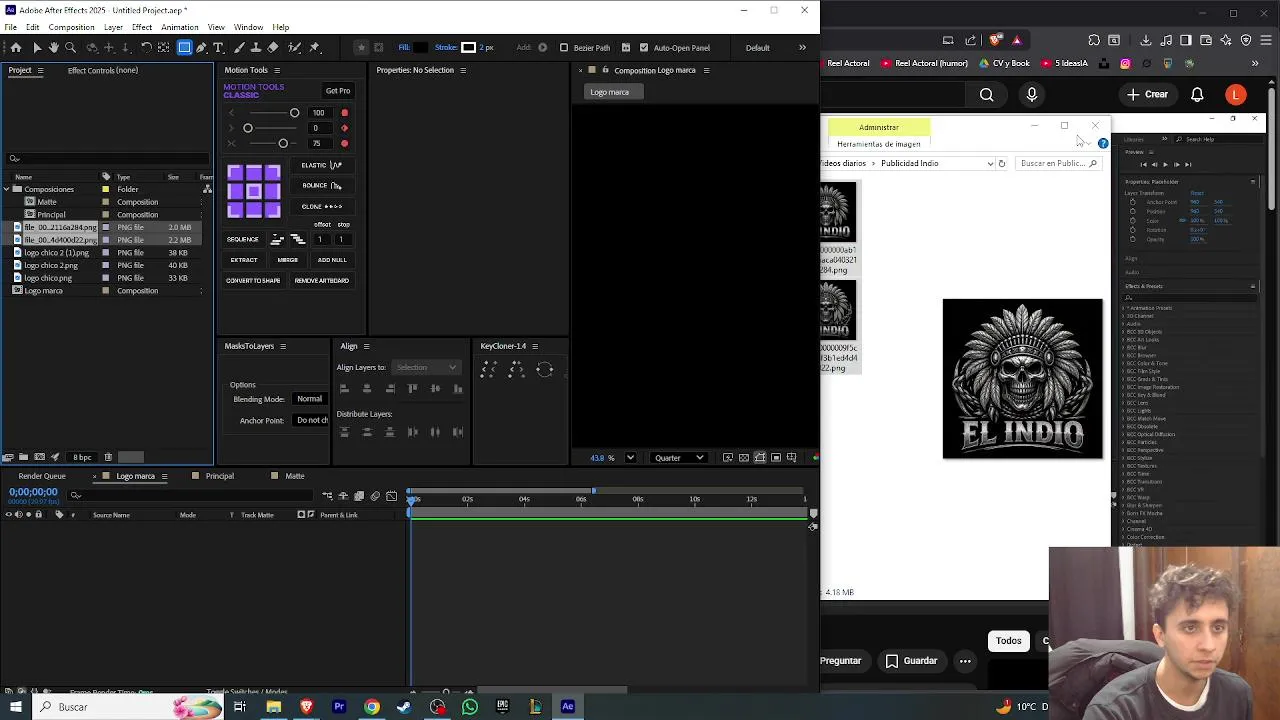Open the Layer menu

[113, 27]
